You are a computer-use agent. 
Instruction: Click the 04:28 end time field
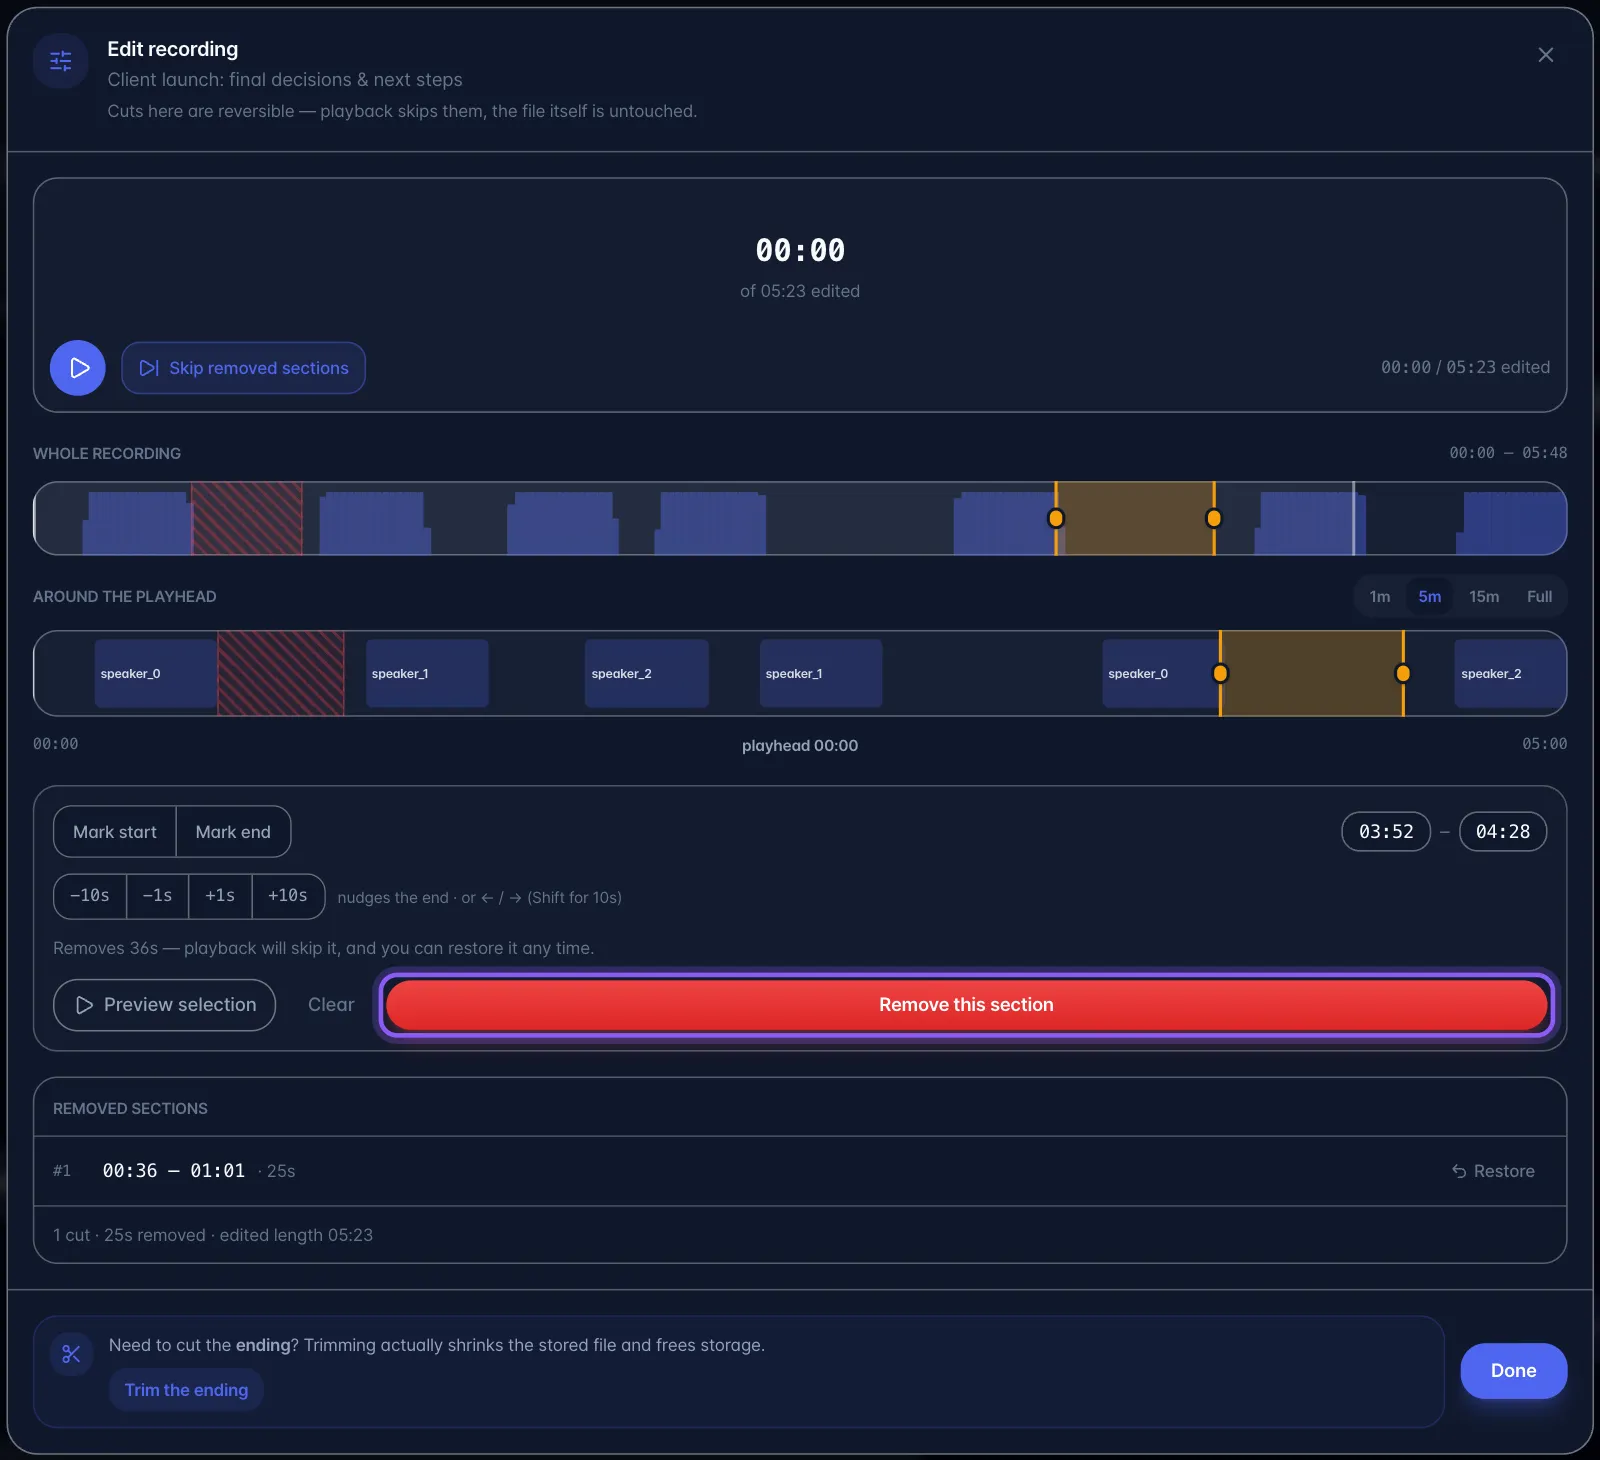1503,832
